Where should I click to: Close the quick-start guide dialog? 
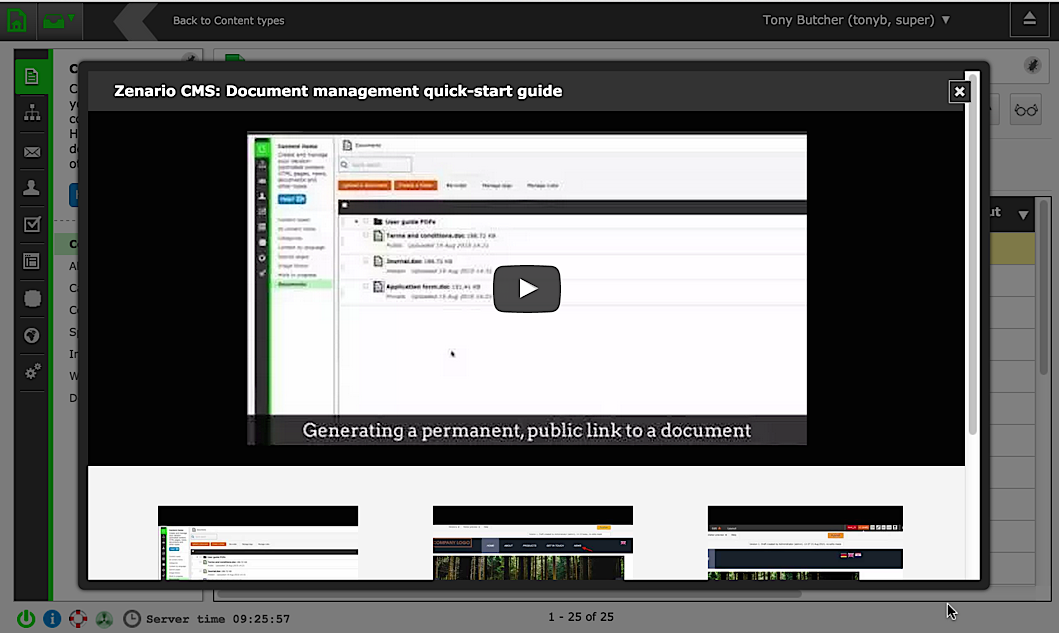coord(959,91)
